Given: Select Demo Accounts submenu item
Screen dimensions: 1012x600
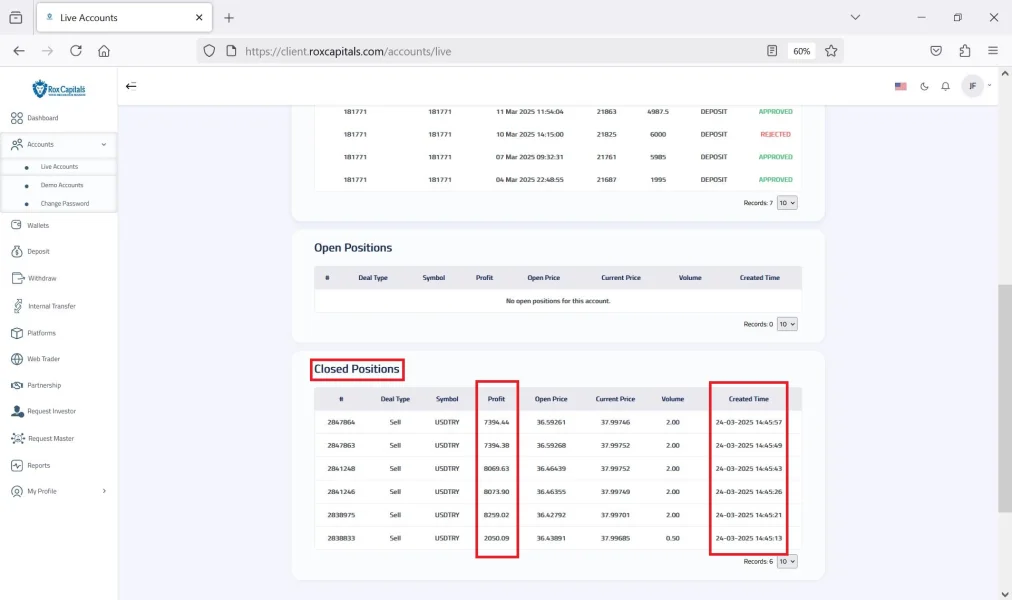Looking at the screenshot, I should [62, 185].
